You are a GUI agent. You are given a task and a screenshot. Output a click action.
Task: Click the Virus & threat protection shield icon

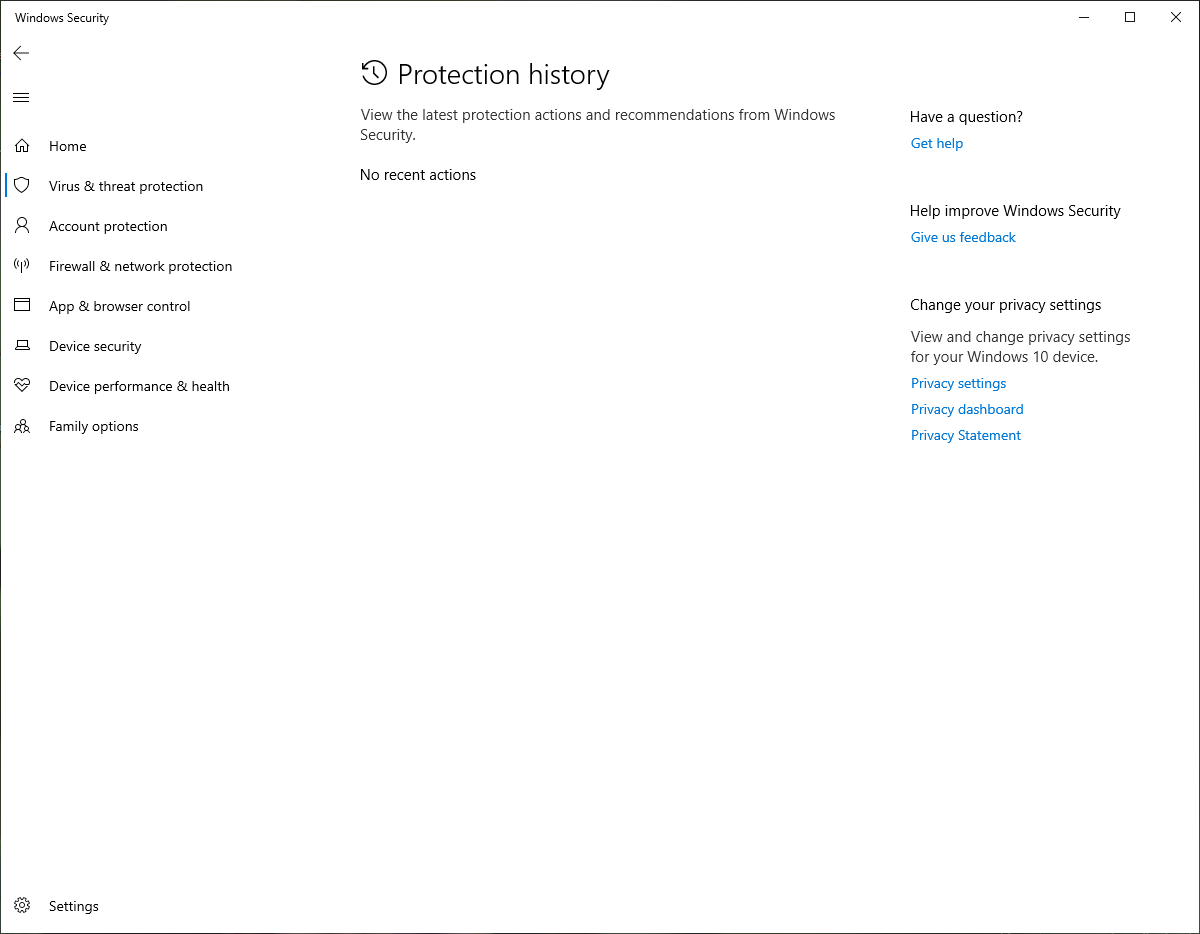tap(22, 186)
